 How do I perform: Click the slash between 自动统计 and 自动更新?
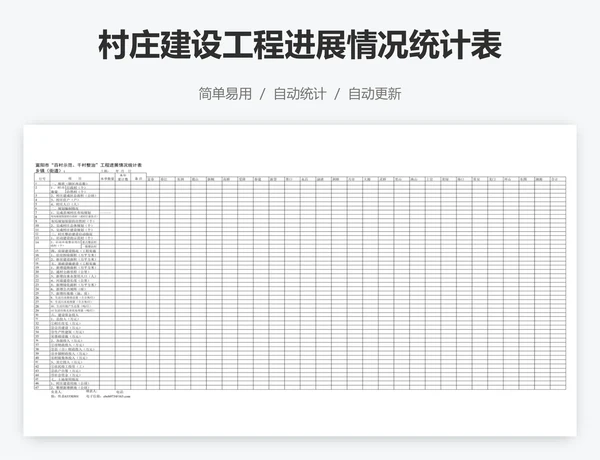coord(337,94)
